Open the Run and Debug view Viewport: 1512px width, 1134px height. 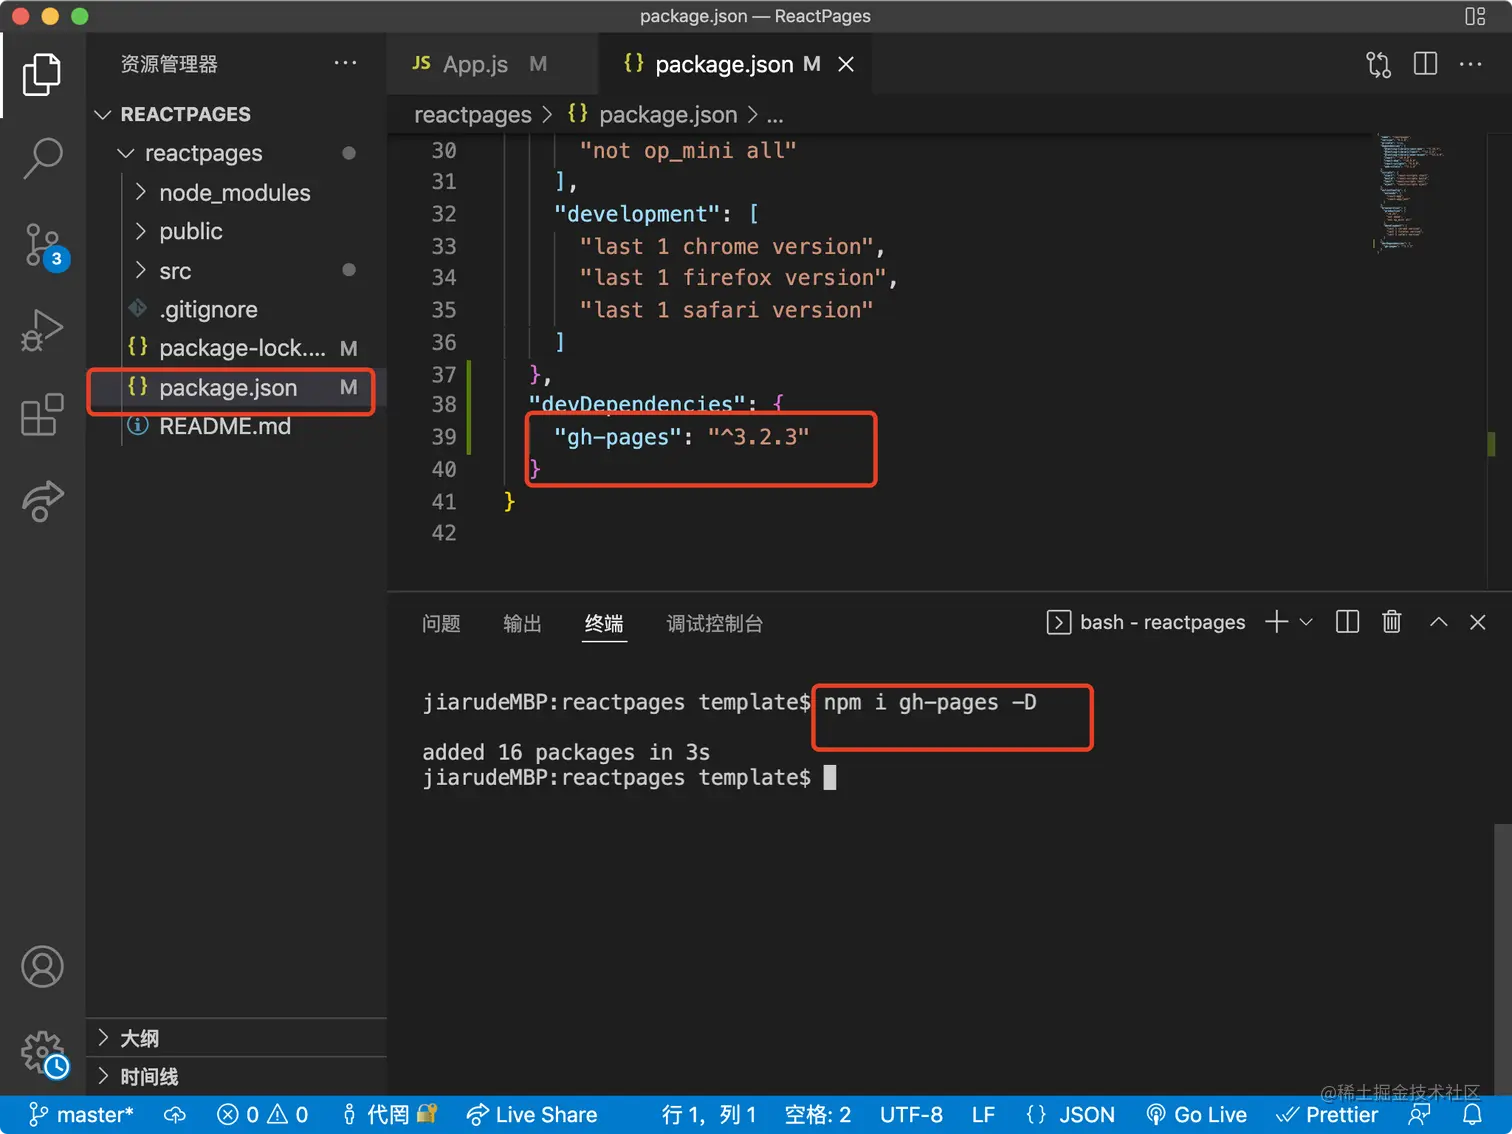click(x=42, y=331)
